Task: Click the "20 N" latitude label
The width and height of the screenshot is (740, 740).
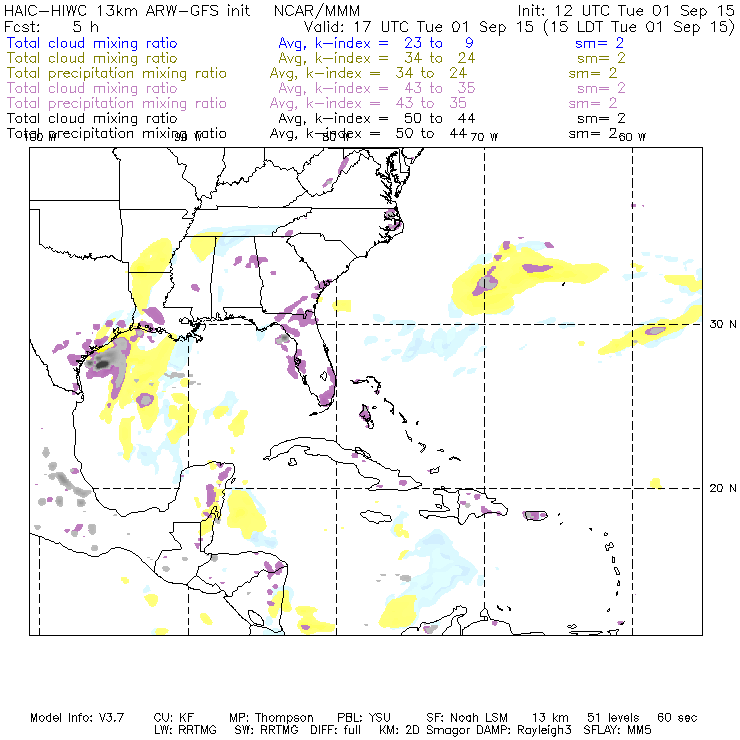Action: (x=723, y=488)
